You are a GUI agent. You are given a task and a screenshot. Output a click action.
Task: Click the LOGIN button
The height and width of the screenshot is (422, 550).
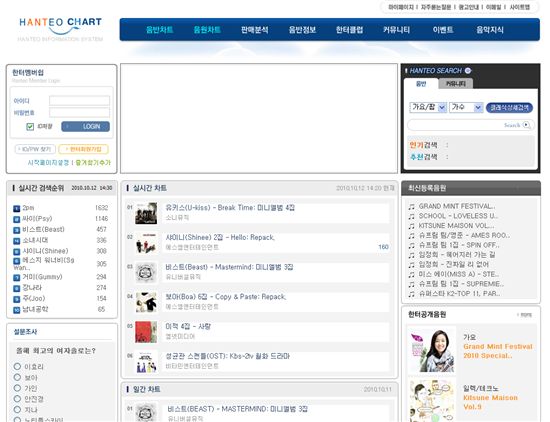pos(85,127)
